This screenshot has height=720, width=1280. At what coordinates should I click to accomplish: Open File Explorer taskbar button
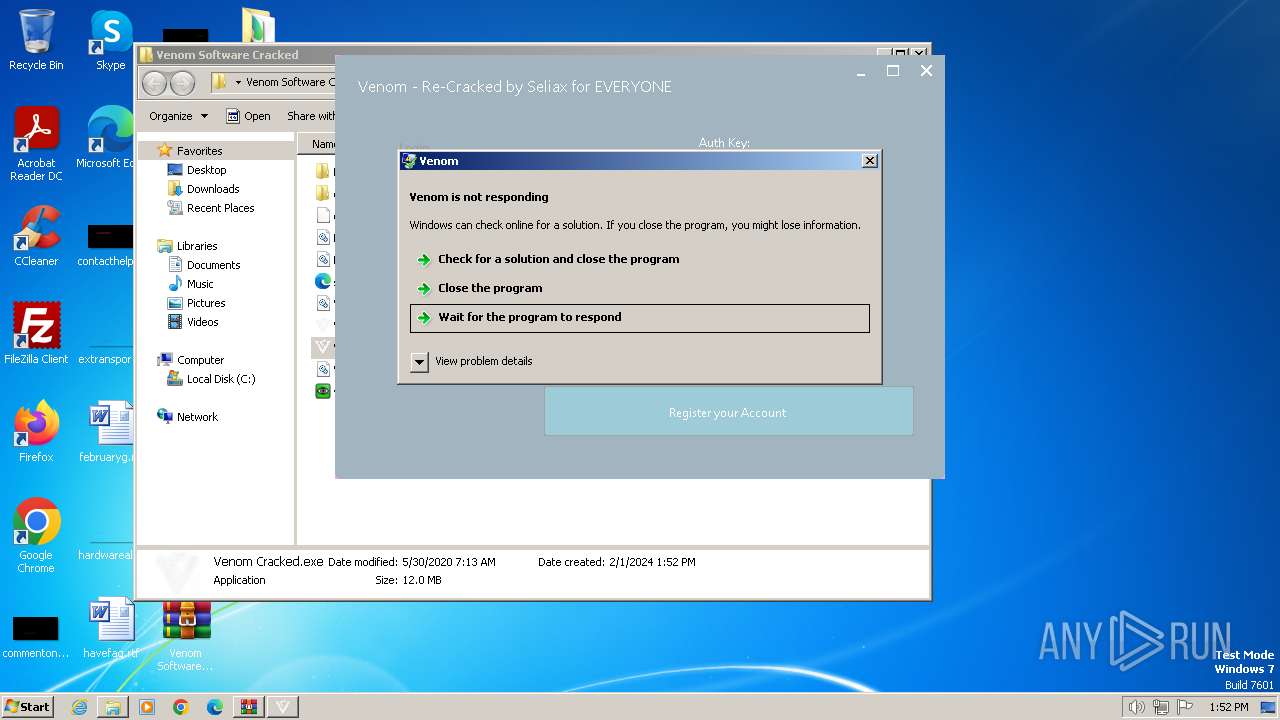coord(113,707)
